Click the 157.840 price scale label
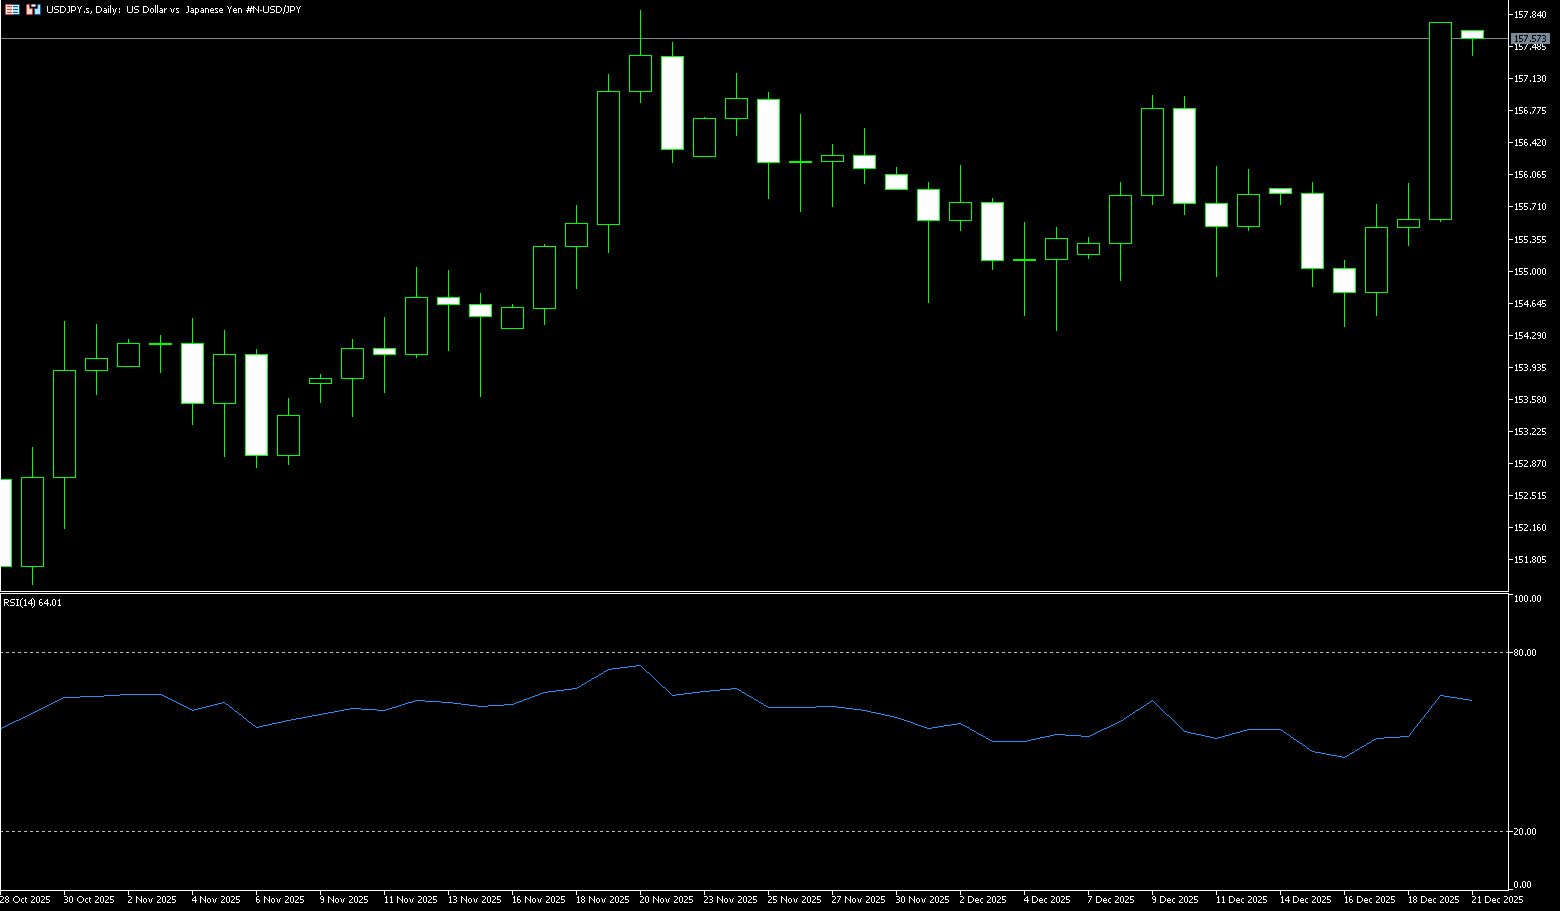 [x=1530, y=15]
